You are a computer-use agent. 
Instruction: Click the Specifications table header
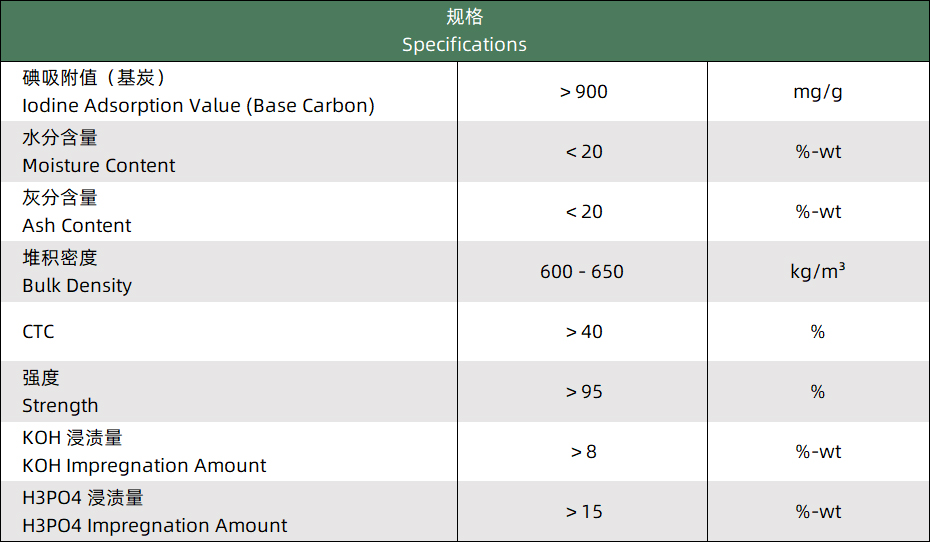point(464,31)
